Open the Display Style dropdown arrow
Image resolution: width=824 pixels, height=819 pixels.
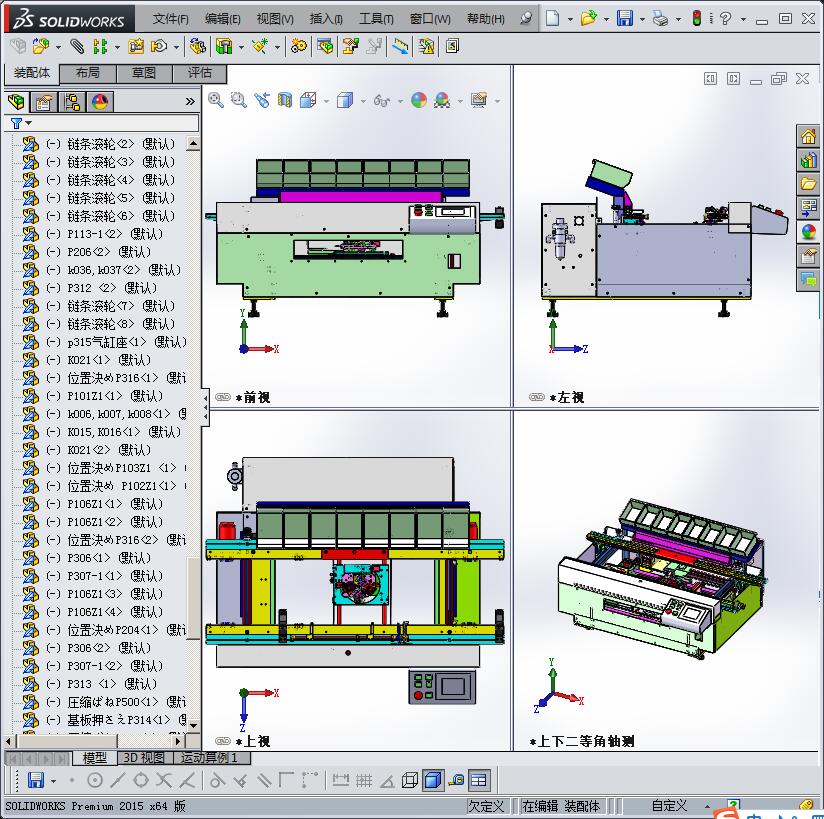point(363,101)
